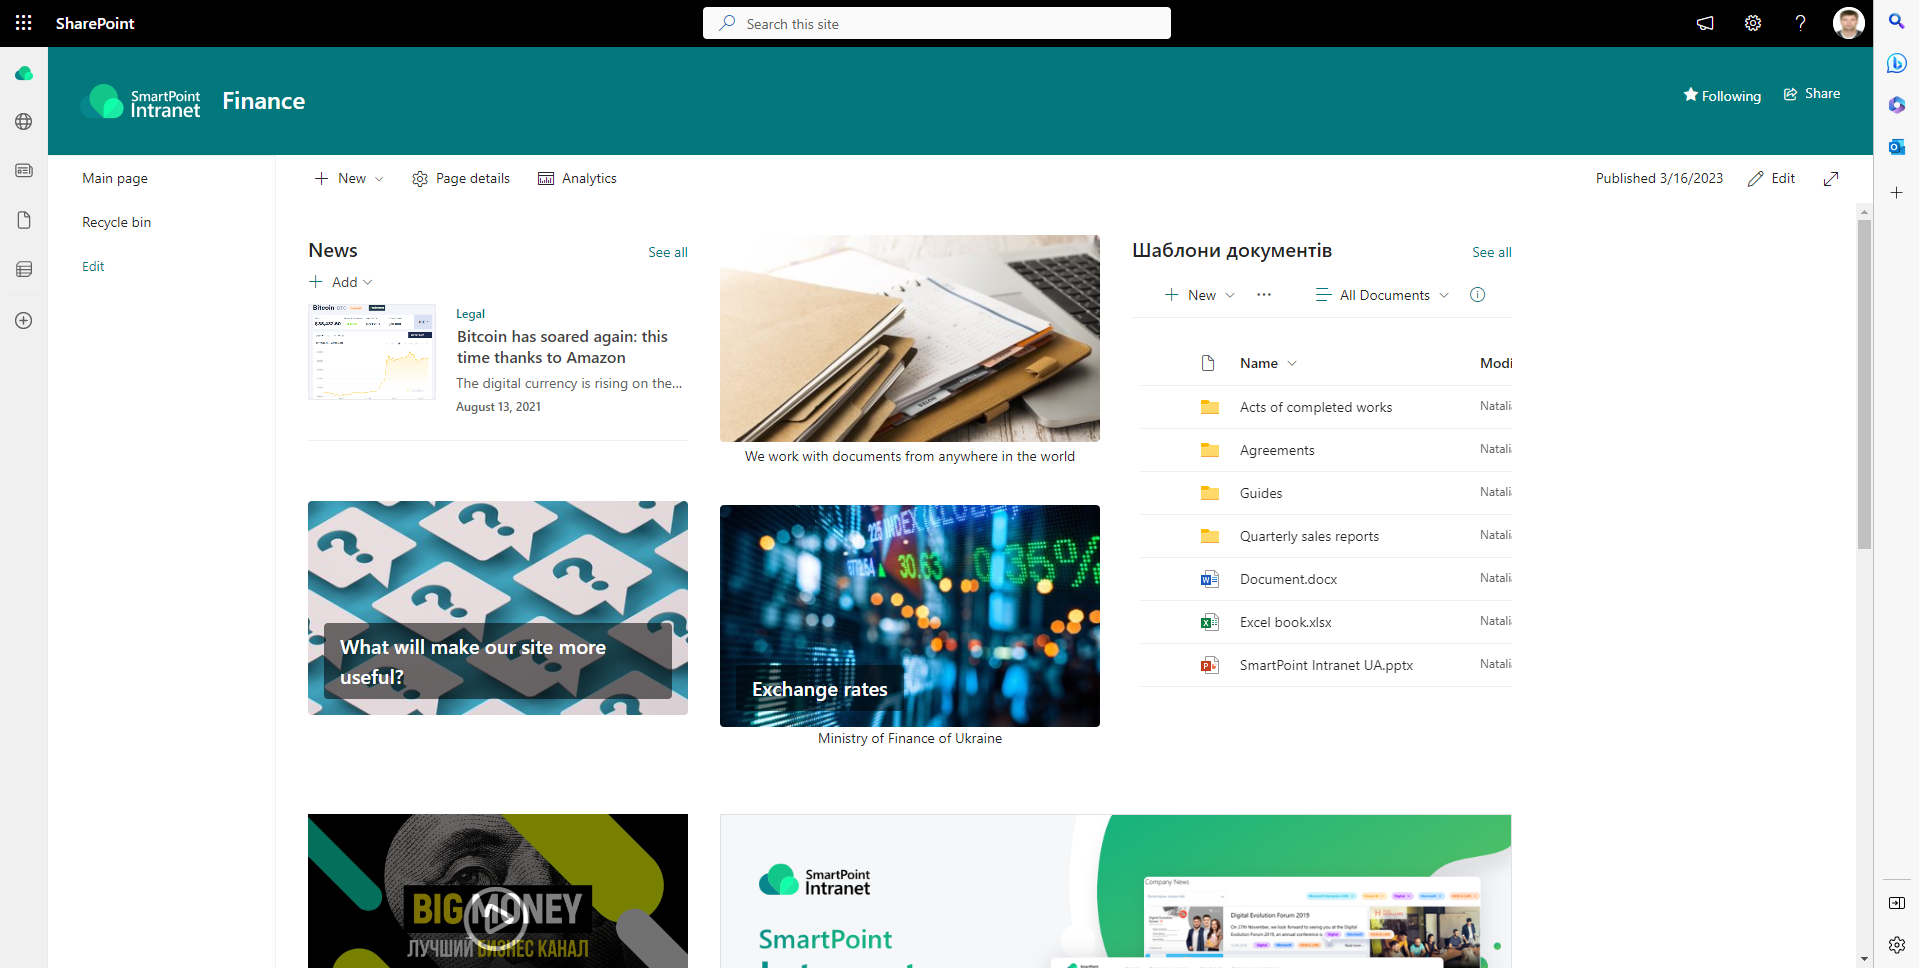Click the megaphone announcement icon in top bar
Screen dimensions: 1919x968
[1705, 23]
